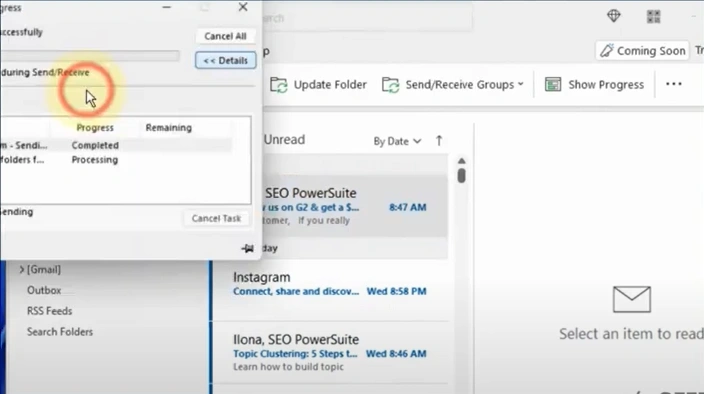This screenshot has height=394, width=704.
Task: Click the Coming Soon megaphone icon
Action: 607,51
